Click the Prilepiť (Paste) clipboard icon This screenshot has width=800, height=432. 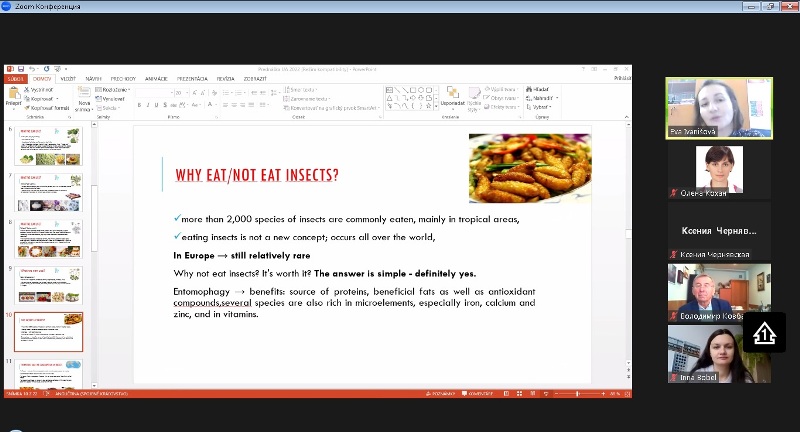coord(14,93)
